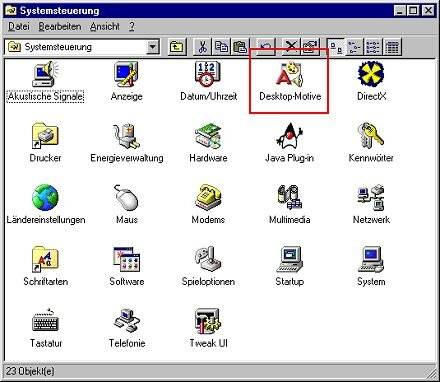
Task: Switch to large icons view
Action: tap(336, 47)
